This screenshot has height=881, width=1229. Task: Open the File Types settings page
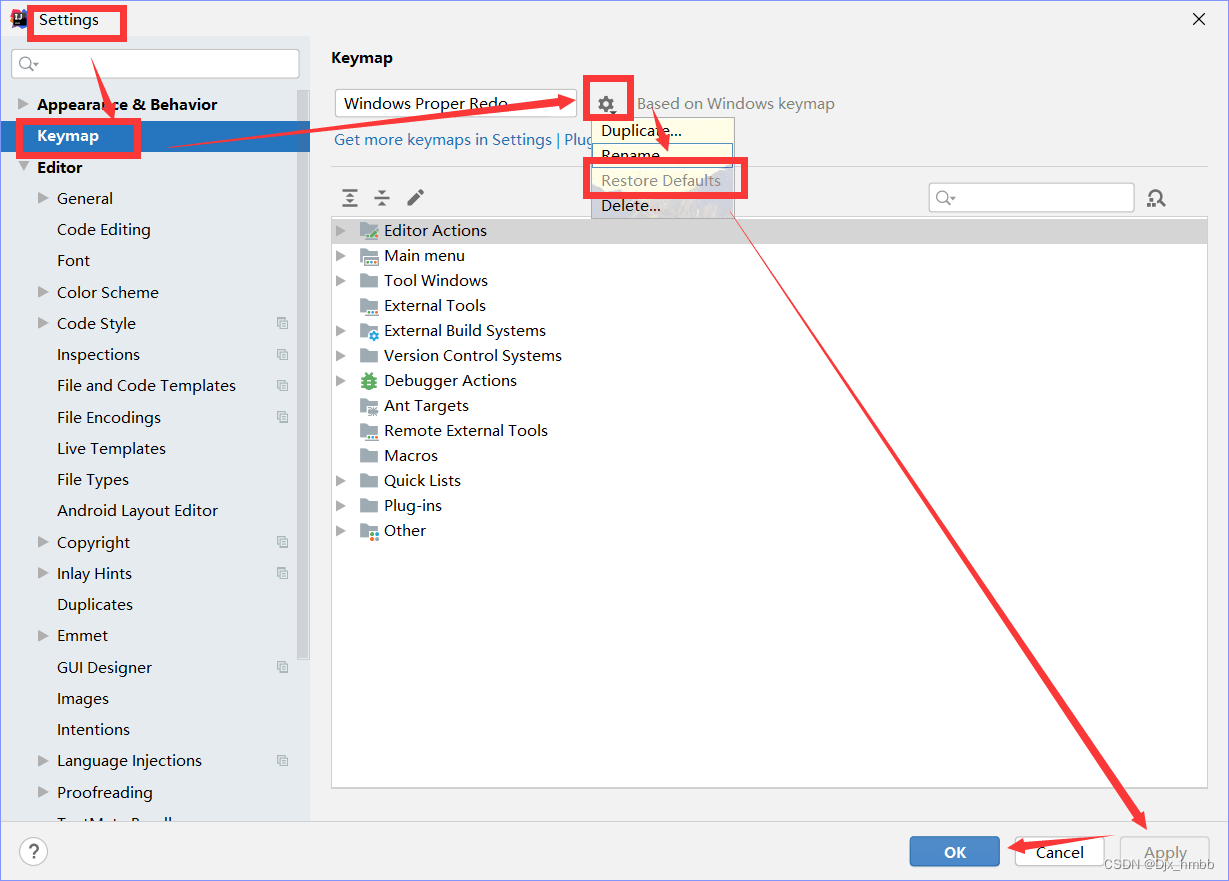click(x=93, y=480)
